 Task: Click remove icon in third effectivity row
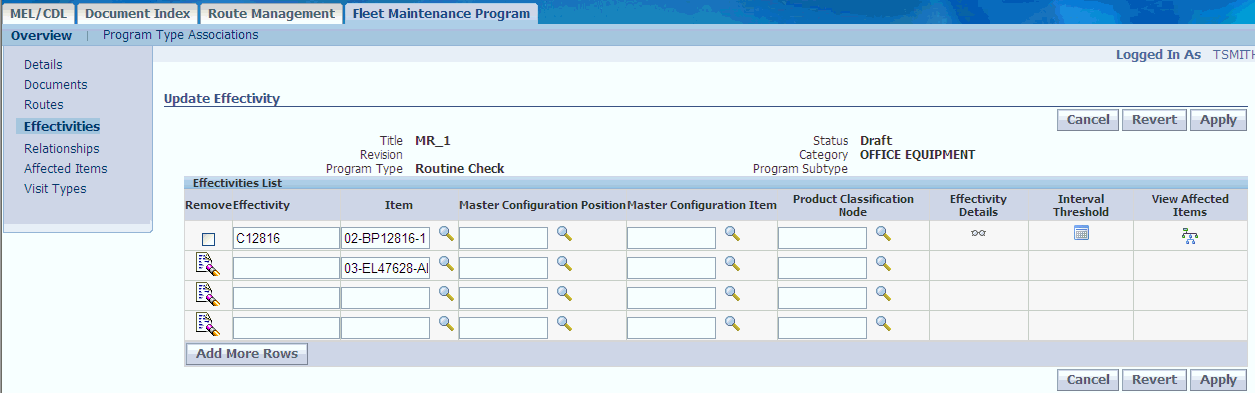pyautogui.click(x=206, y=294)
